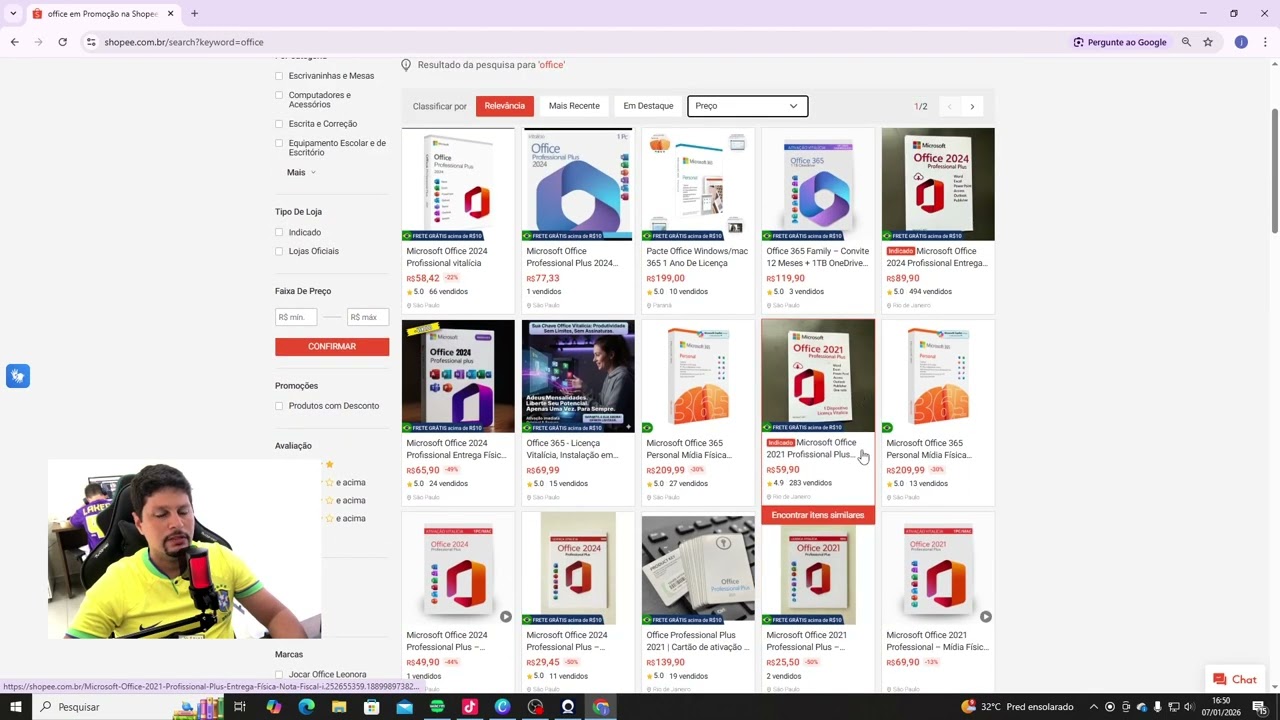Open the Preço sort dropdown
This screenshot has width=1280, height=720.
[747, 106]
